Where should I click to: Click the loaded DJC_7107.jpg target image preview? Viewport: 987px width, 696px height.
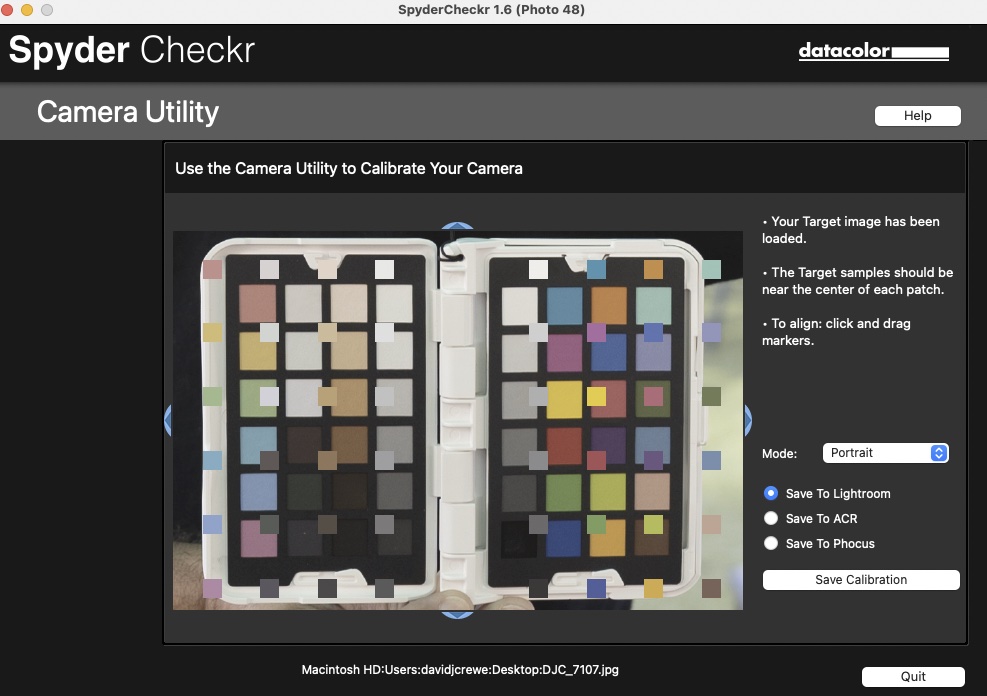point(457,421)
